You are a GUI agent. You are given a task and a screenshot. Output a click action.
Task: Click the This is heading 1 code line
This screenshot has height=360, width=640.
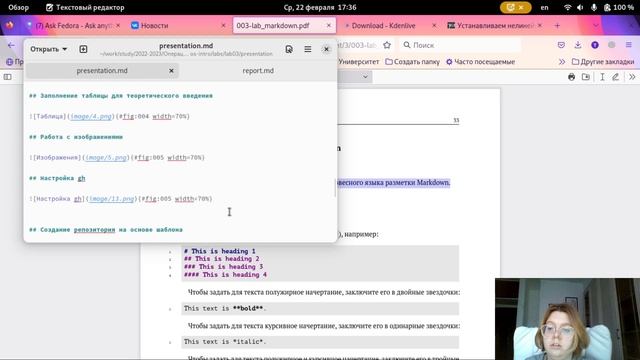click(220, 251)
